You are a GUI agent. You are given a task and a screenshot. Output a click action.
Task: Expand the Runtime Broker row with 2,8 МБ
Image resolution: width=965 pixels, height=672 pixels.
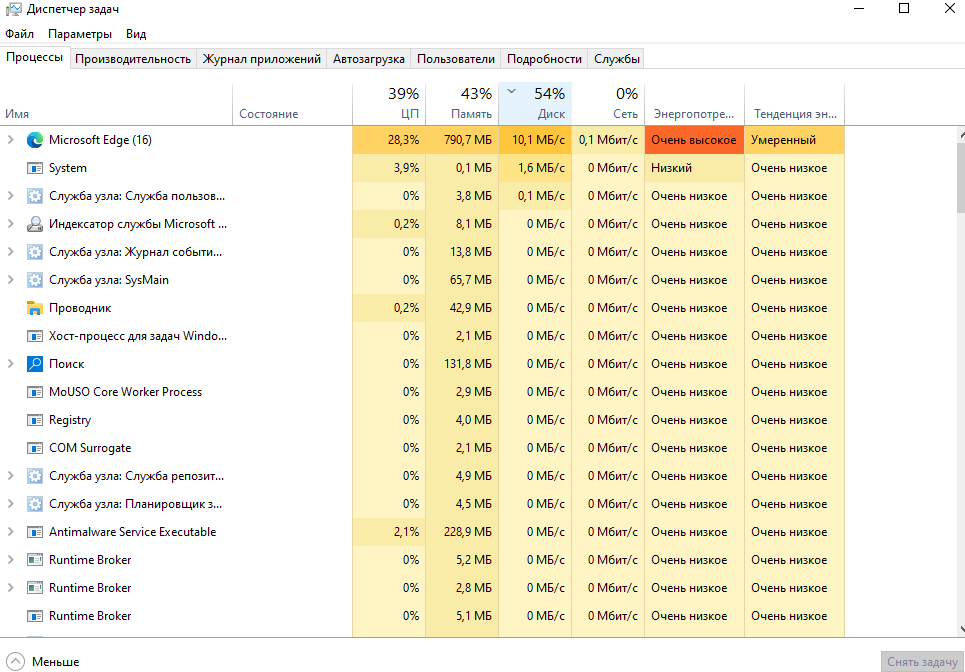coord(10,588)
